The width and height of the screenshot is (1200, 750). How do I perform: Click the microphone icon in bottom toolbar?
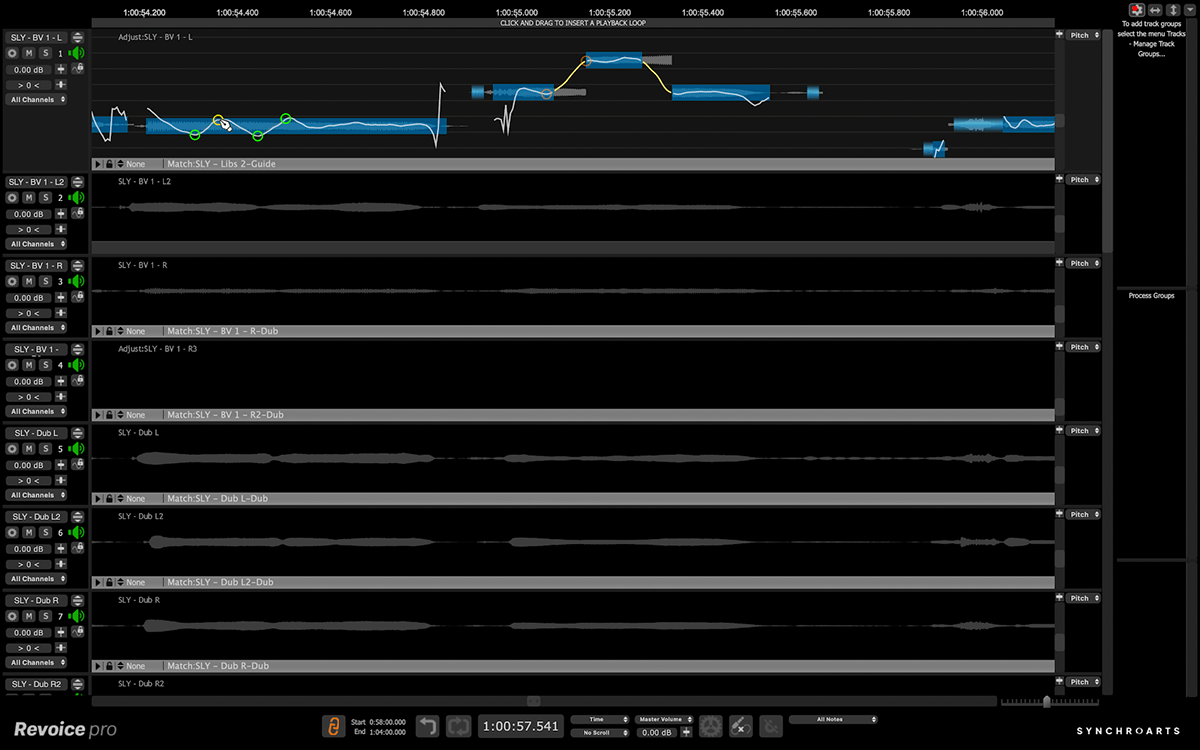[x=741, y=726]
